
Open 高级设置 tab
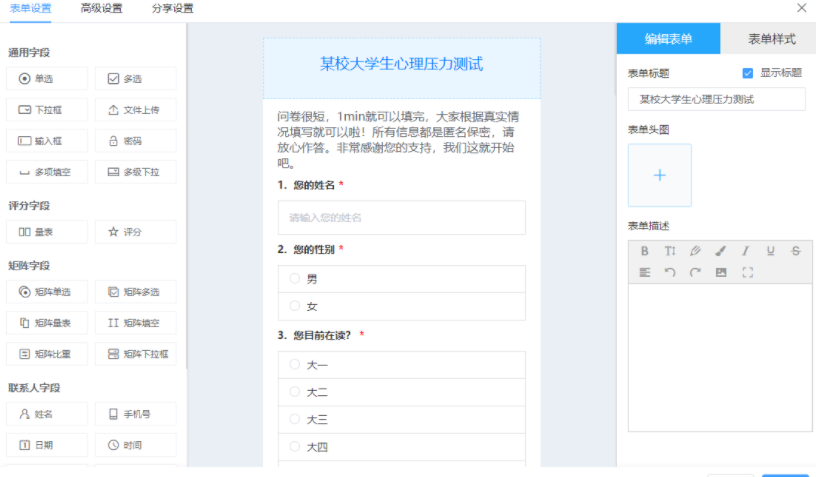click(x=101, y=9)
